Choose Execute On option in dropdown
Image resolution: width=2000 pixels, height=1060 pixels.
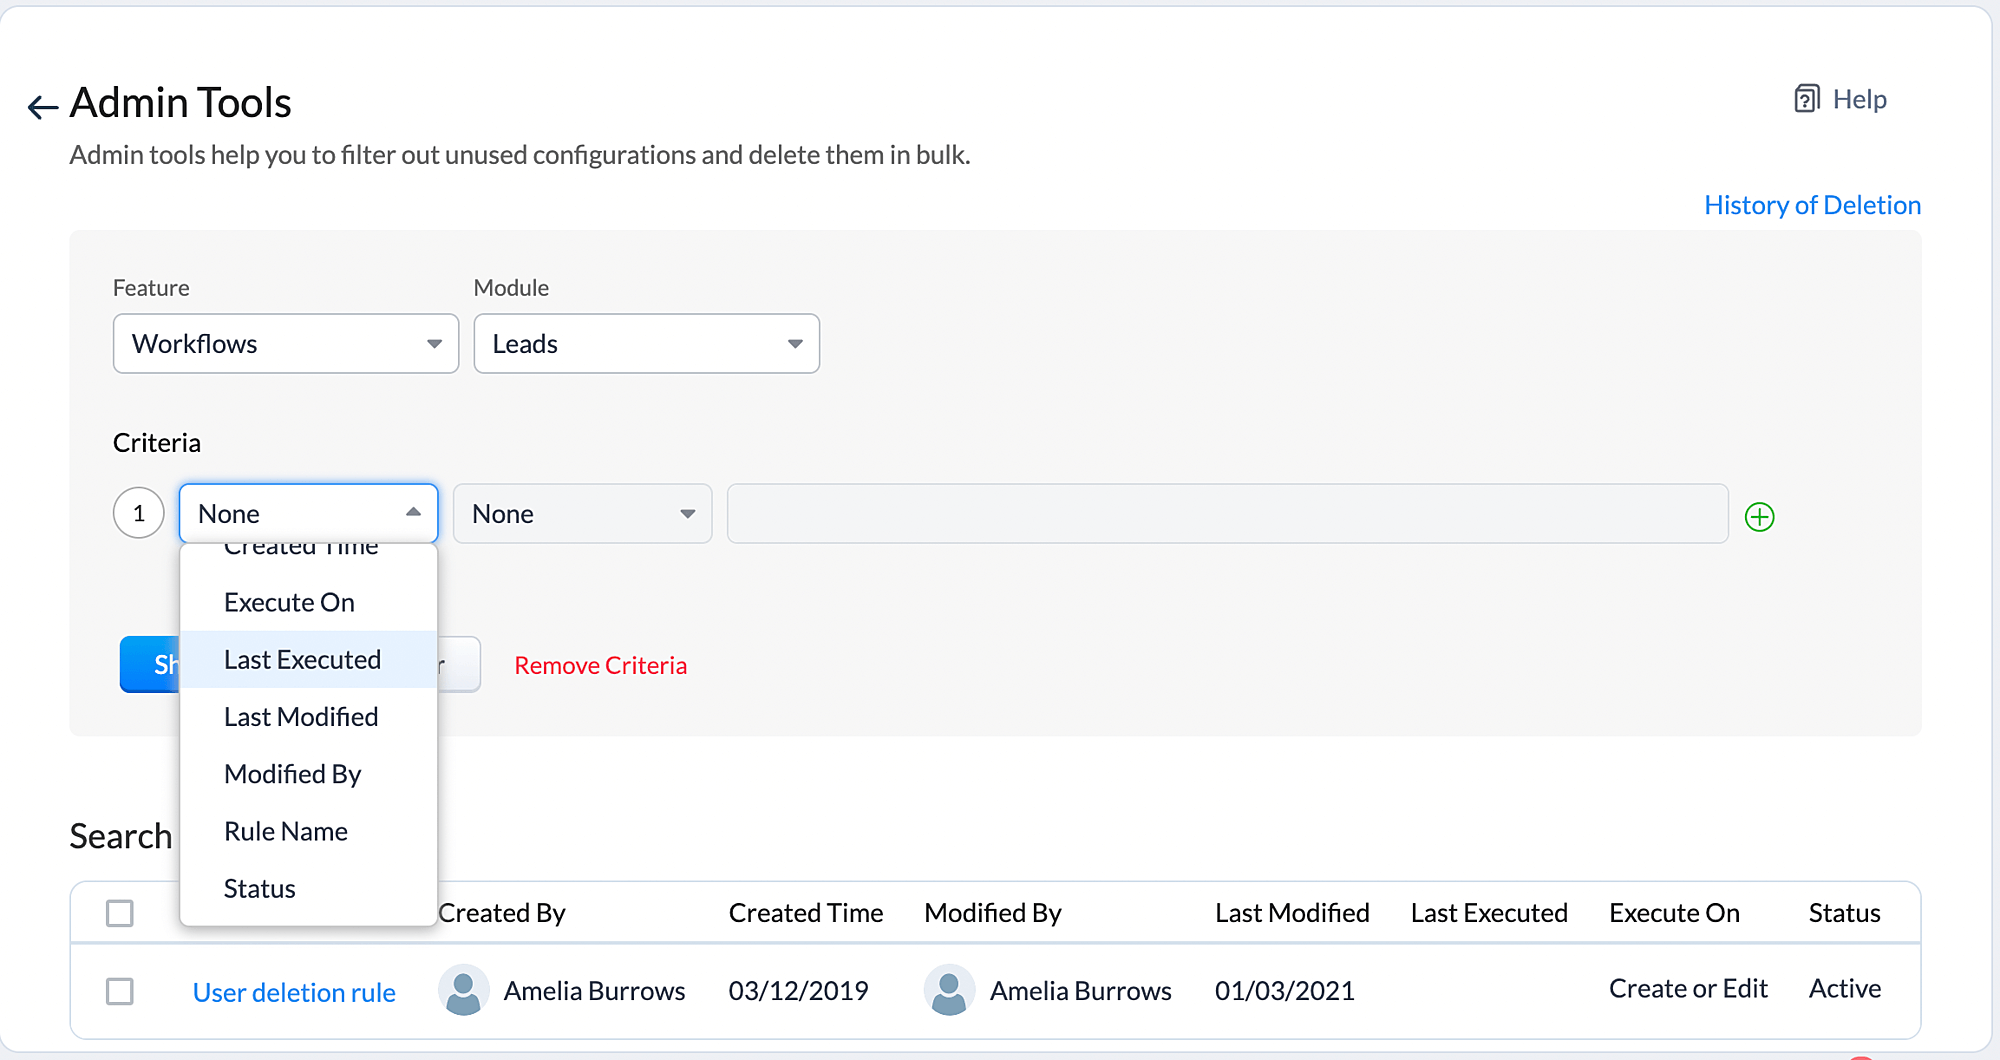(289, 603)
